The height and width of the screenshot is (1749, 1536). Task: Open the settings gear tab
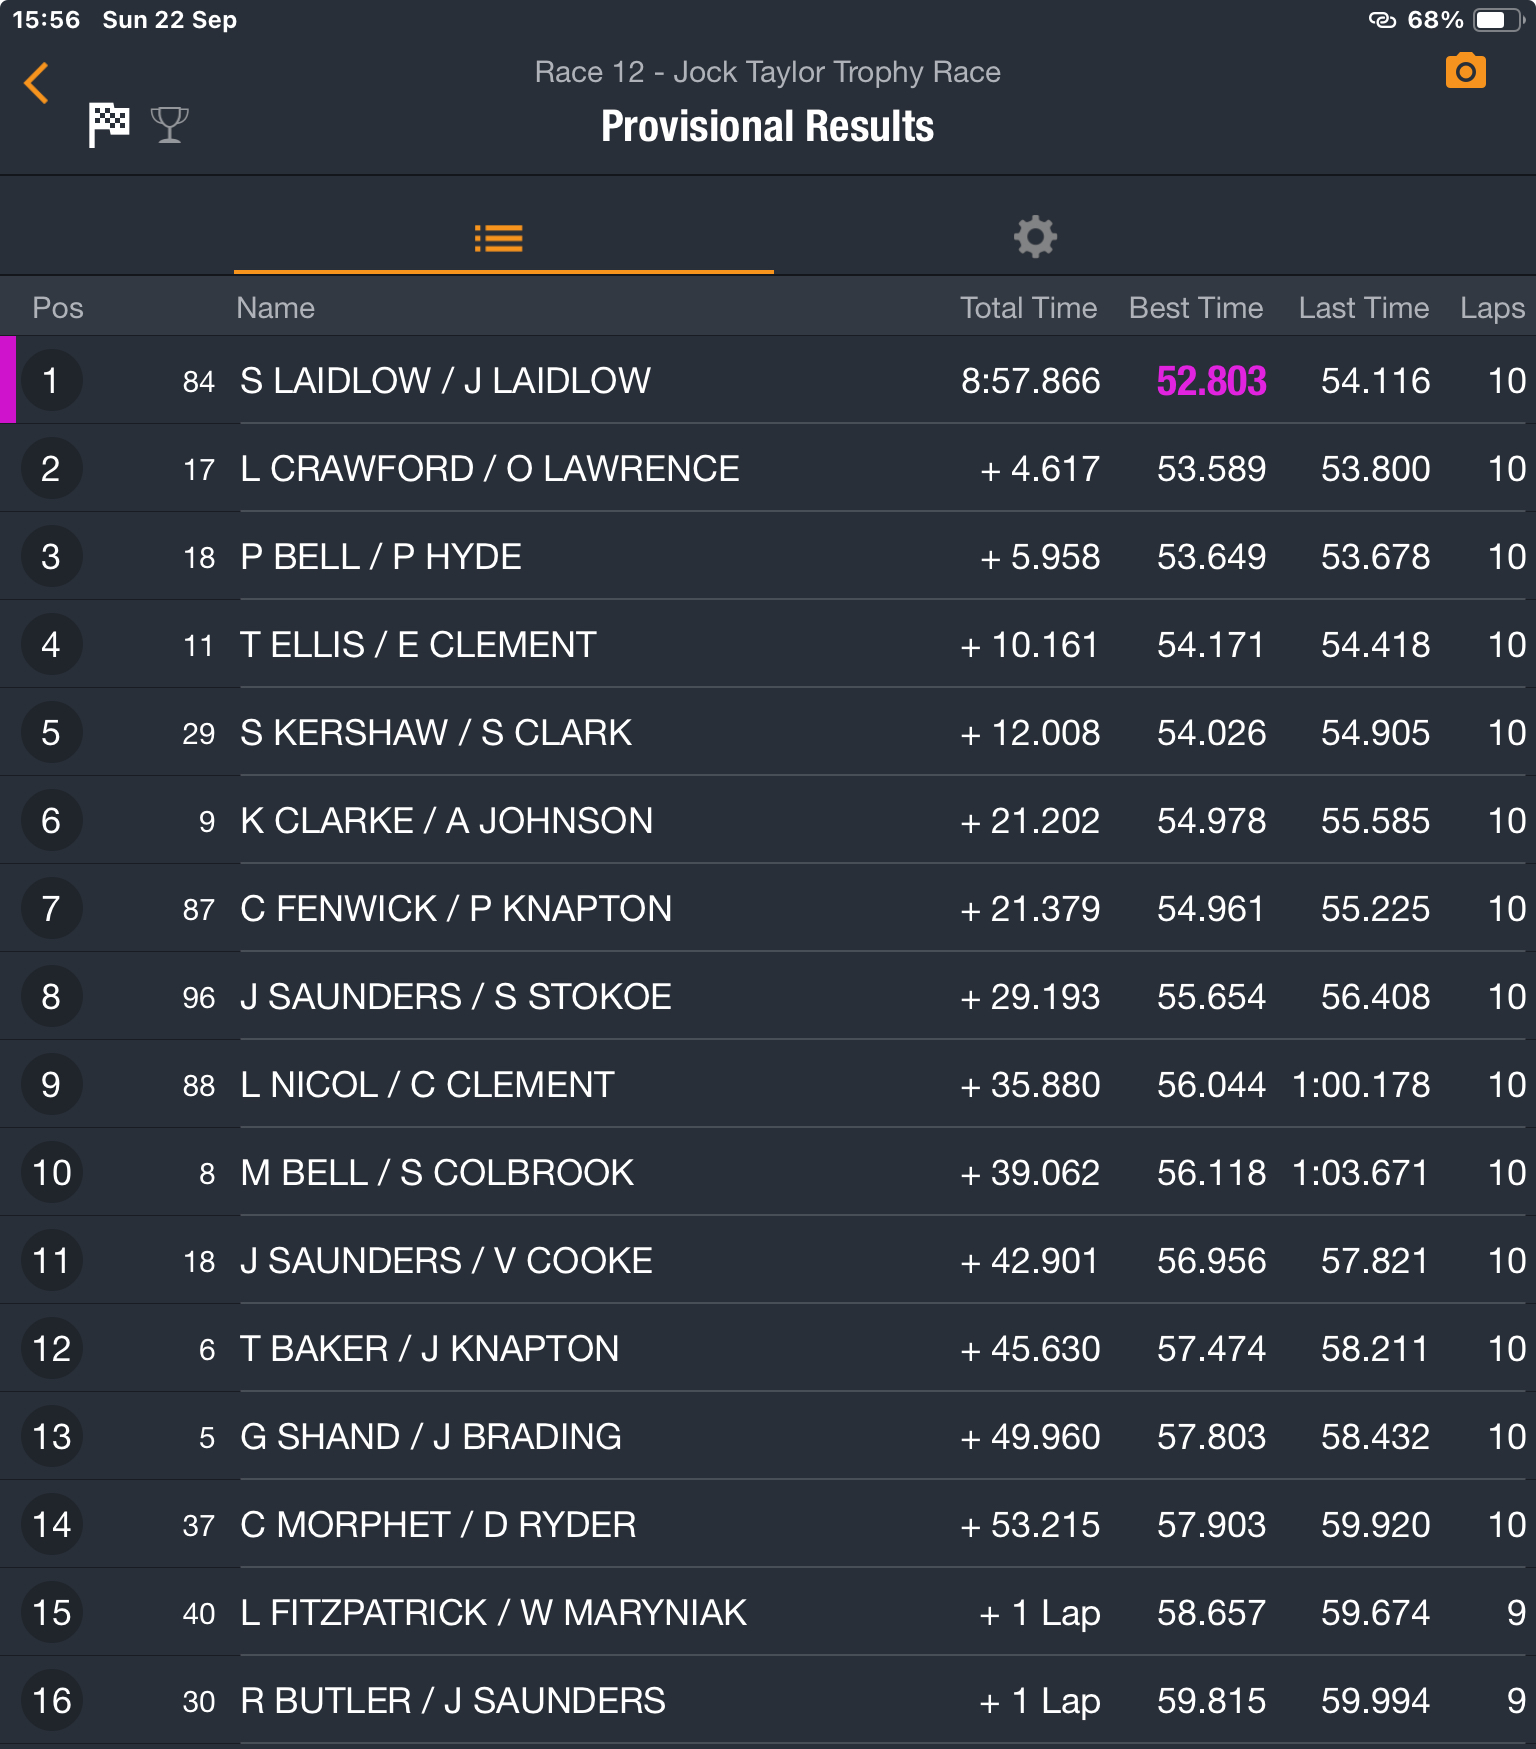(1035, 237)
